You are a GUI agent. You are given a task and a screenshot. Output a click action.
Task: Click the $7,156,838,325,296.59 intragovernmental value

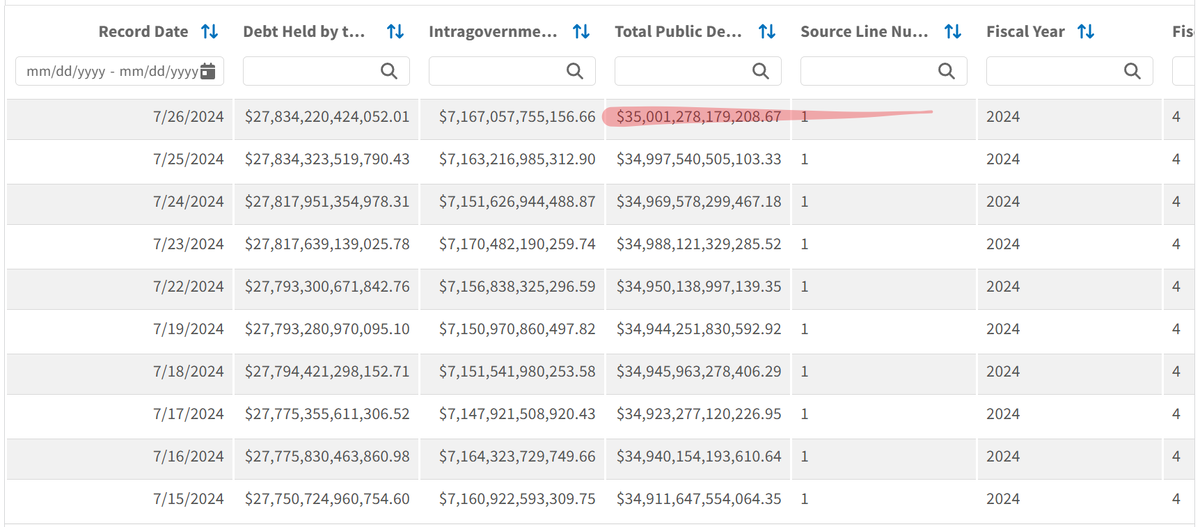coord(518,287)
